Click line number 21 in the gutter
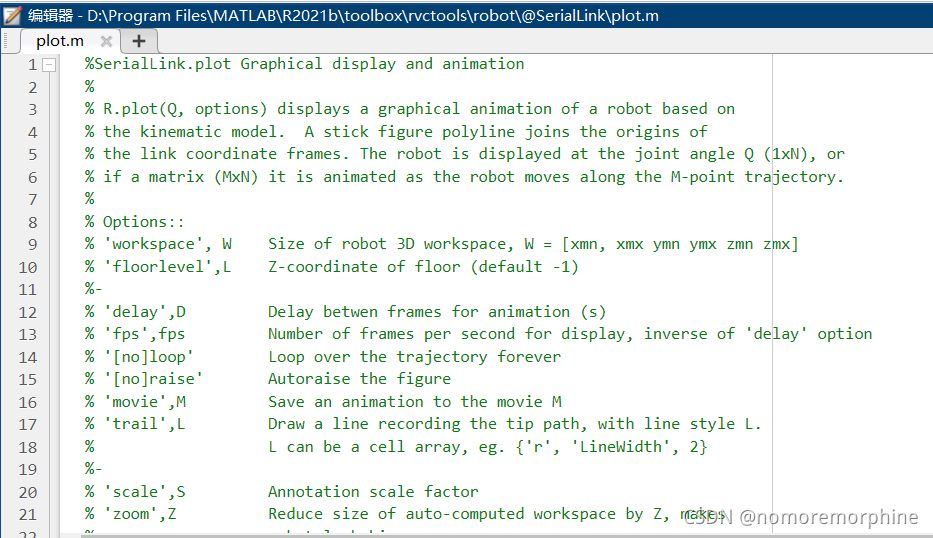The width and height of the screenshot is (933, 538). (x=27, y=514)
